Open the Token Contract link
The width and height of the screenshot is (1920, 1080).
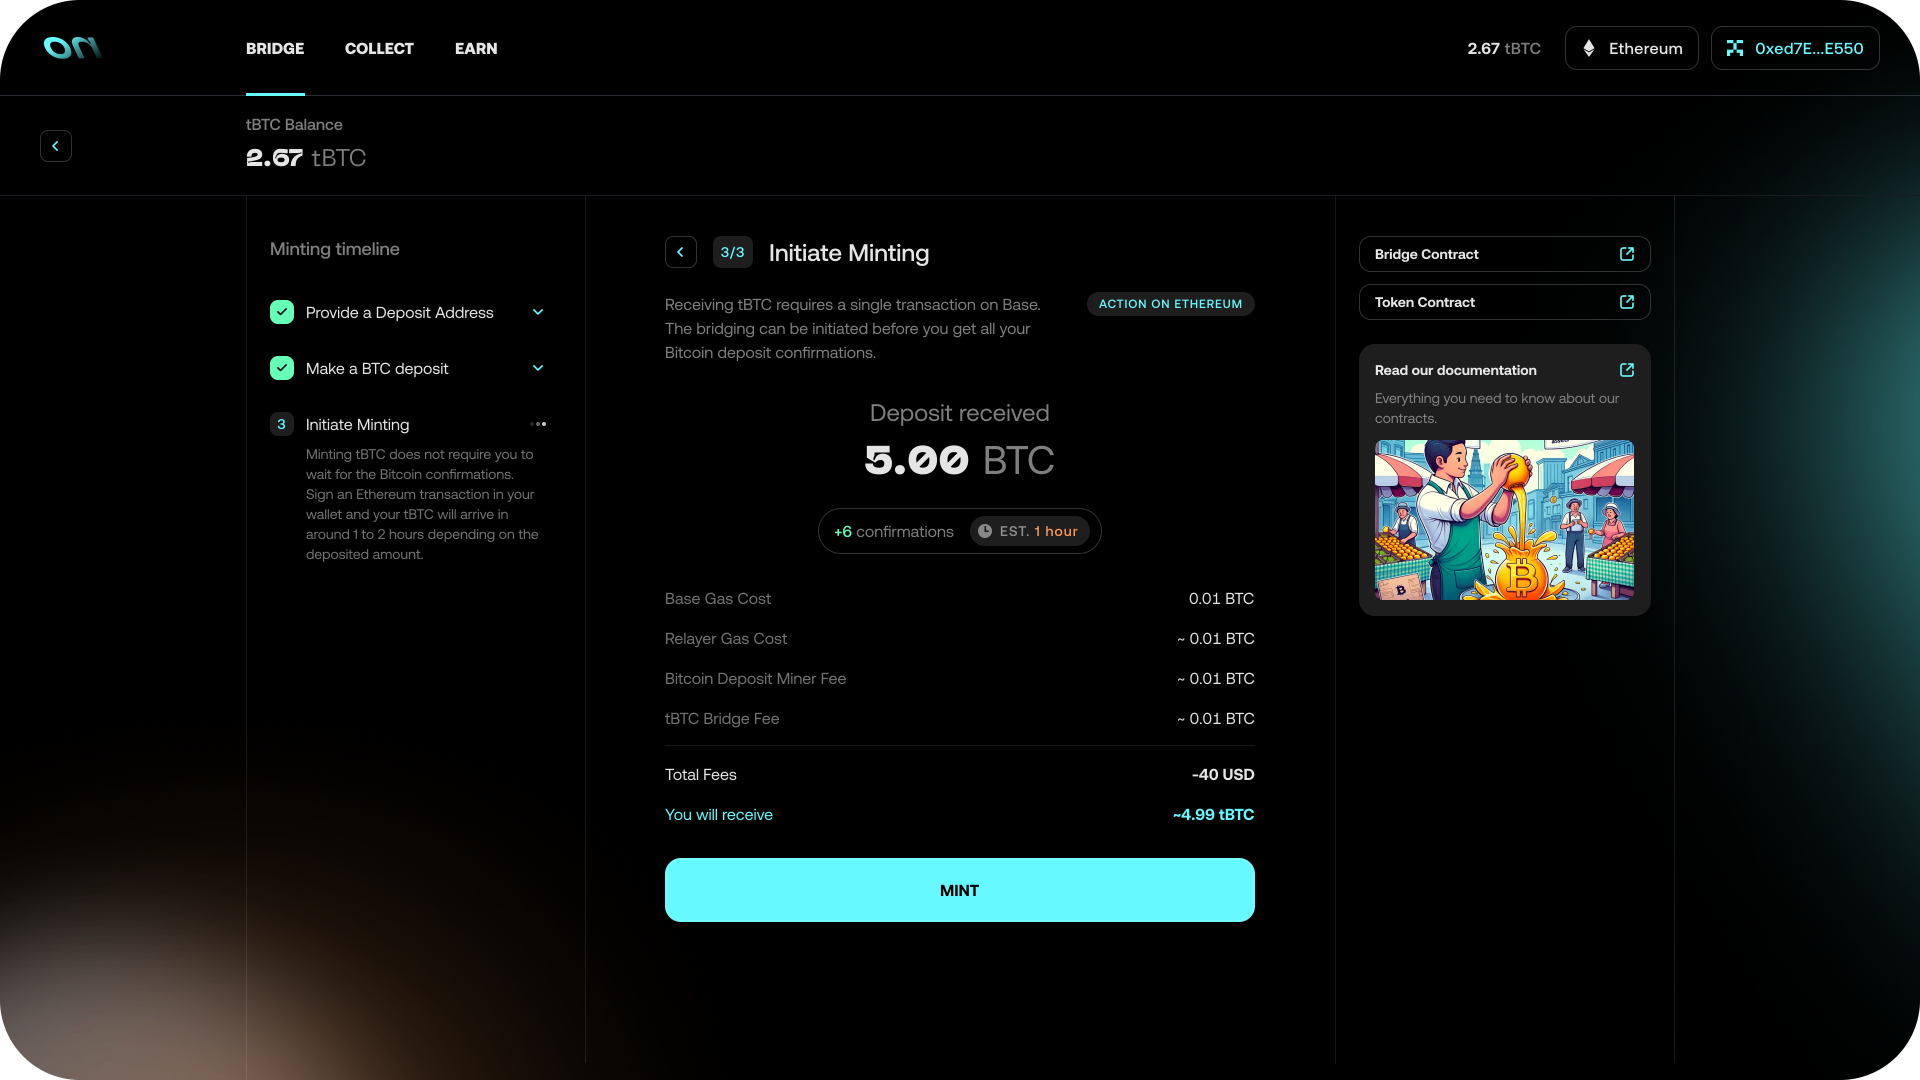[x=1505, y=302]
